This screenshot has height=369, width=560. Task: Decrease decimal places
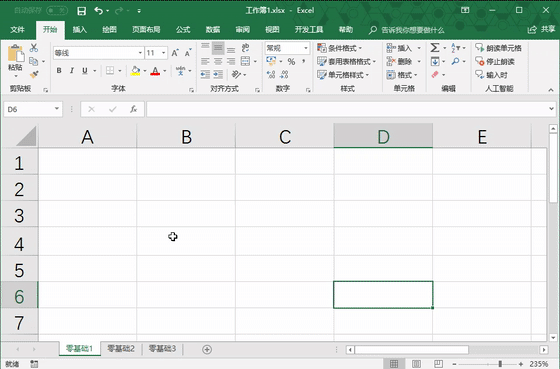tap(284, 74)
